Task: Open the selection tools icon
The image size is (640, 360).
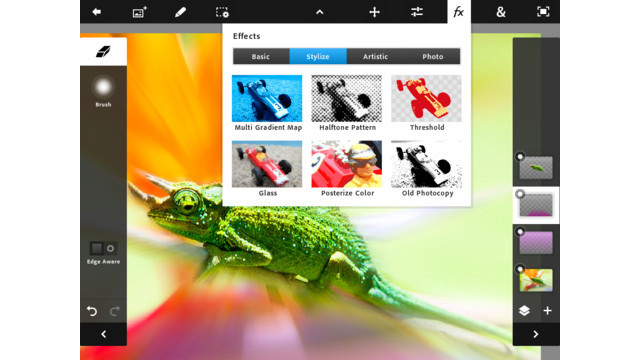Action: 222,12
